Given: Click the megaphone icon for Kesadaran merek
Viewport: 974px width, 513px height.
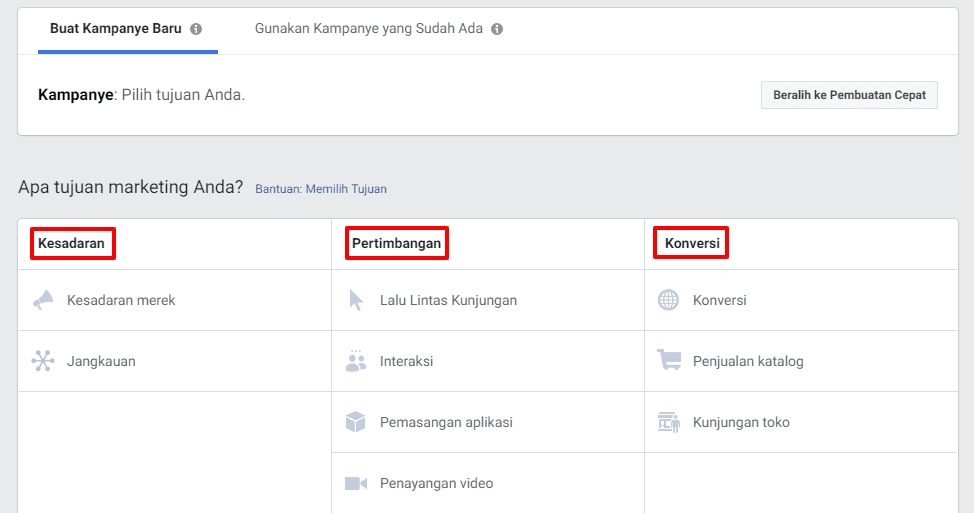Looking at the screenshot, I should pyautogui.click(x=43, y=300).
